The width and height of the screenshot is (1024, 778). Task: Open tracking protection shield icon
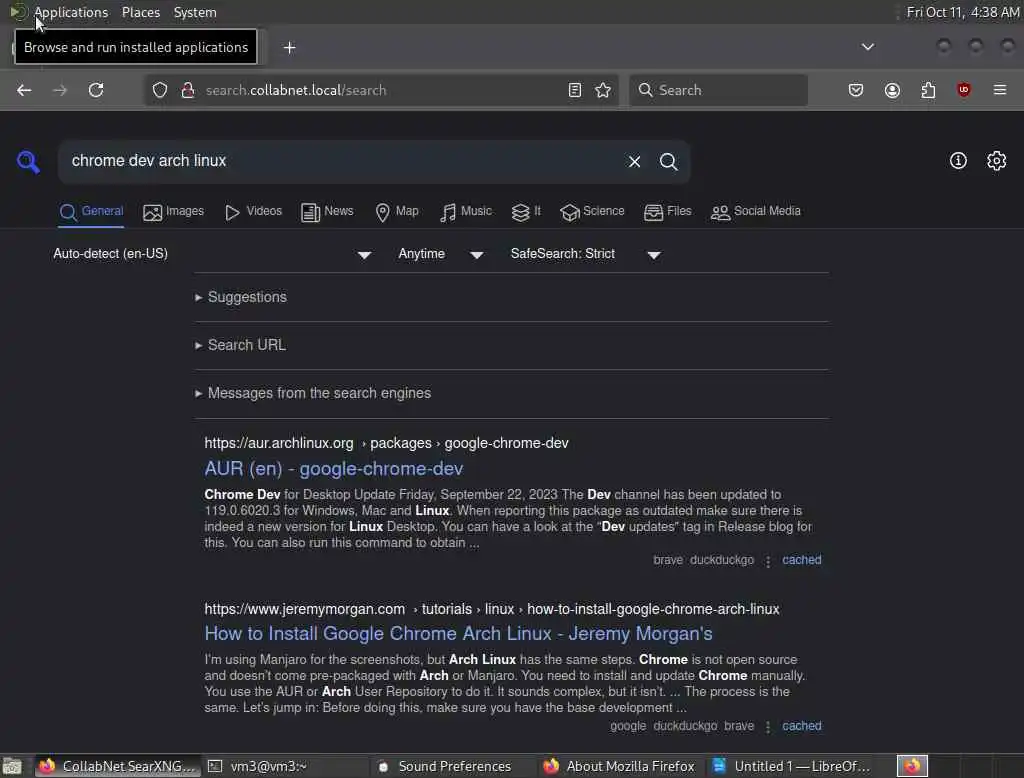(160, 90)
